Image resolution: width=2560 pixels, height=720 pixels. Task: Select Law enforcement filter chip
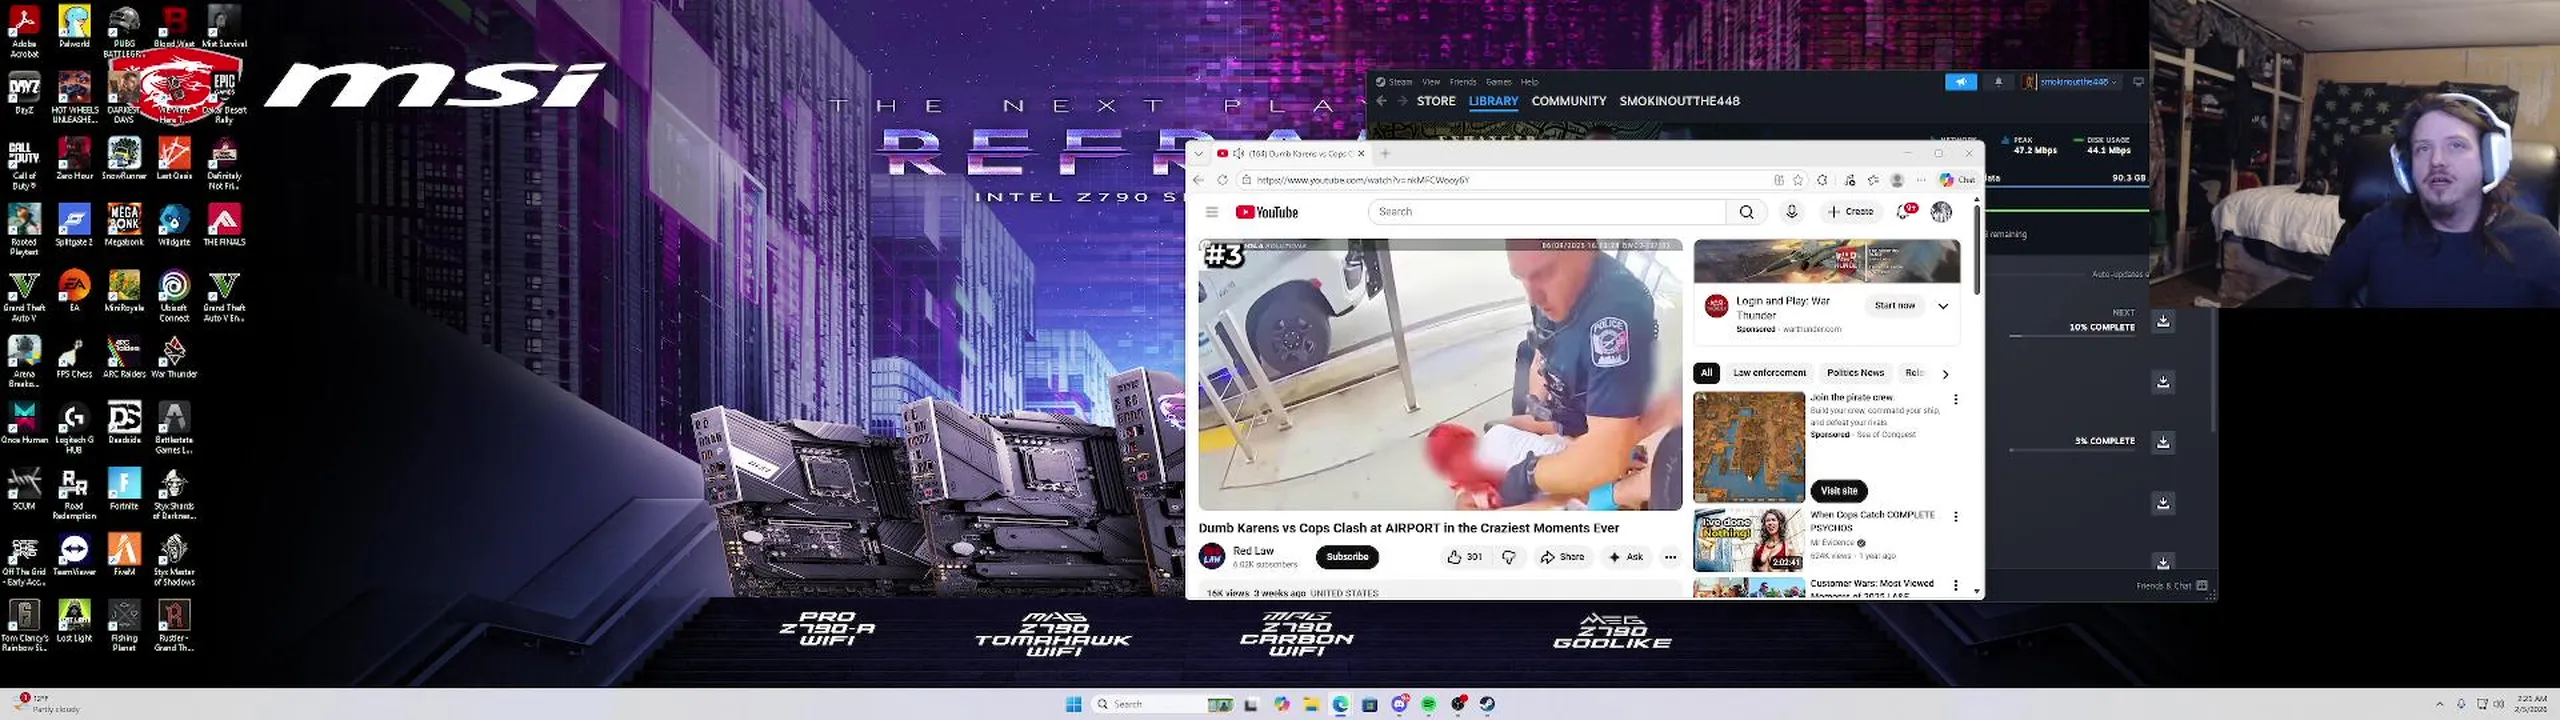[x=1769, y=373]
